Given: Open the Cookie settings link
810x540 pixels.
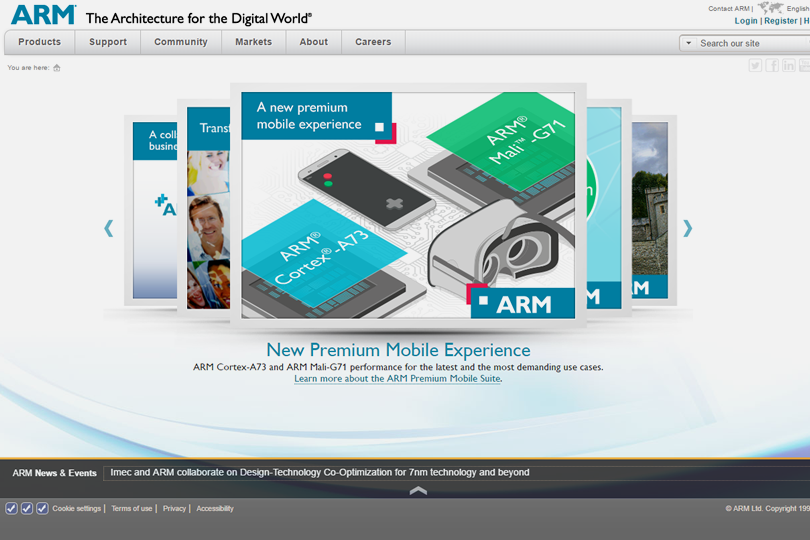Looking at the screenshot, I should 76,508.
